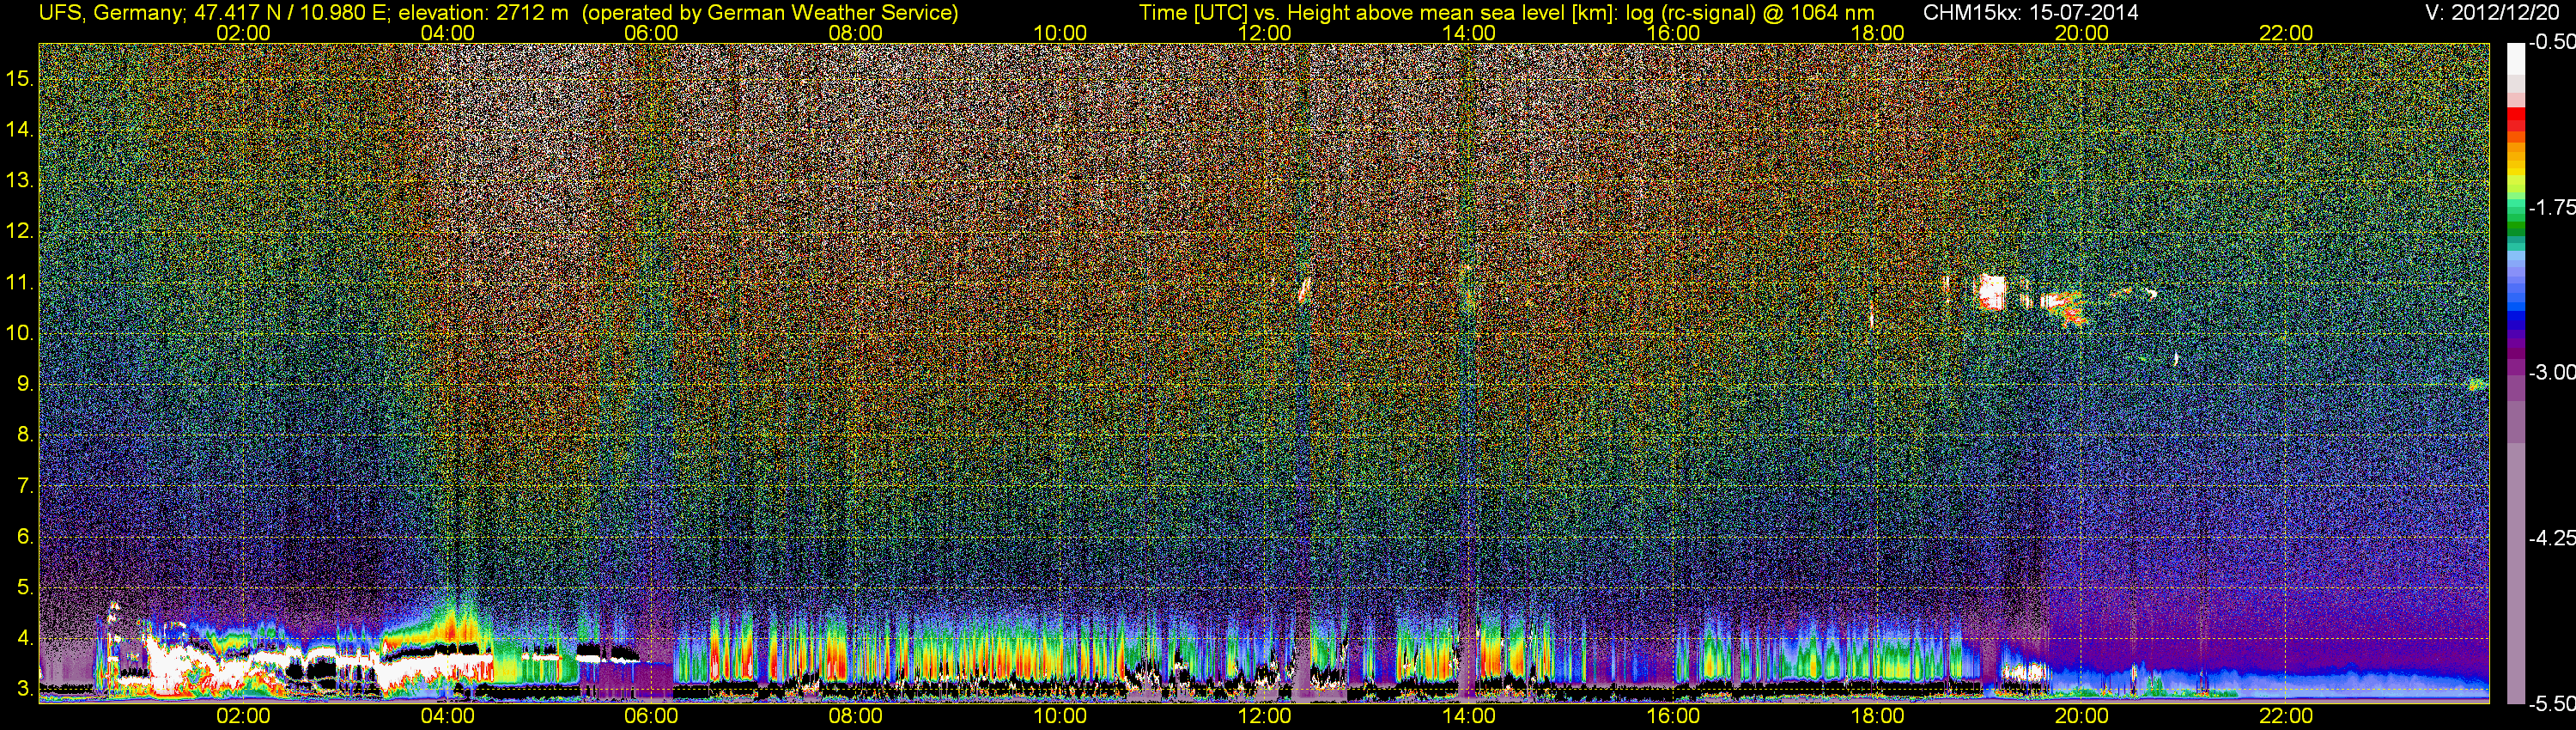Pick "10:00" on the top time axis
2576x730 pixels.
point(1060,33)
